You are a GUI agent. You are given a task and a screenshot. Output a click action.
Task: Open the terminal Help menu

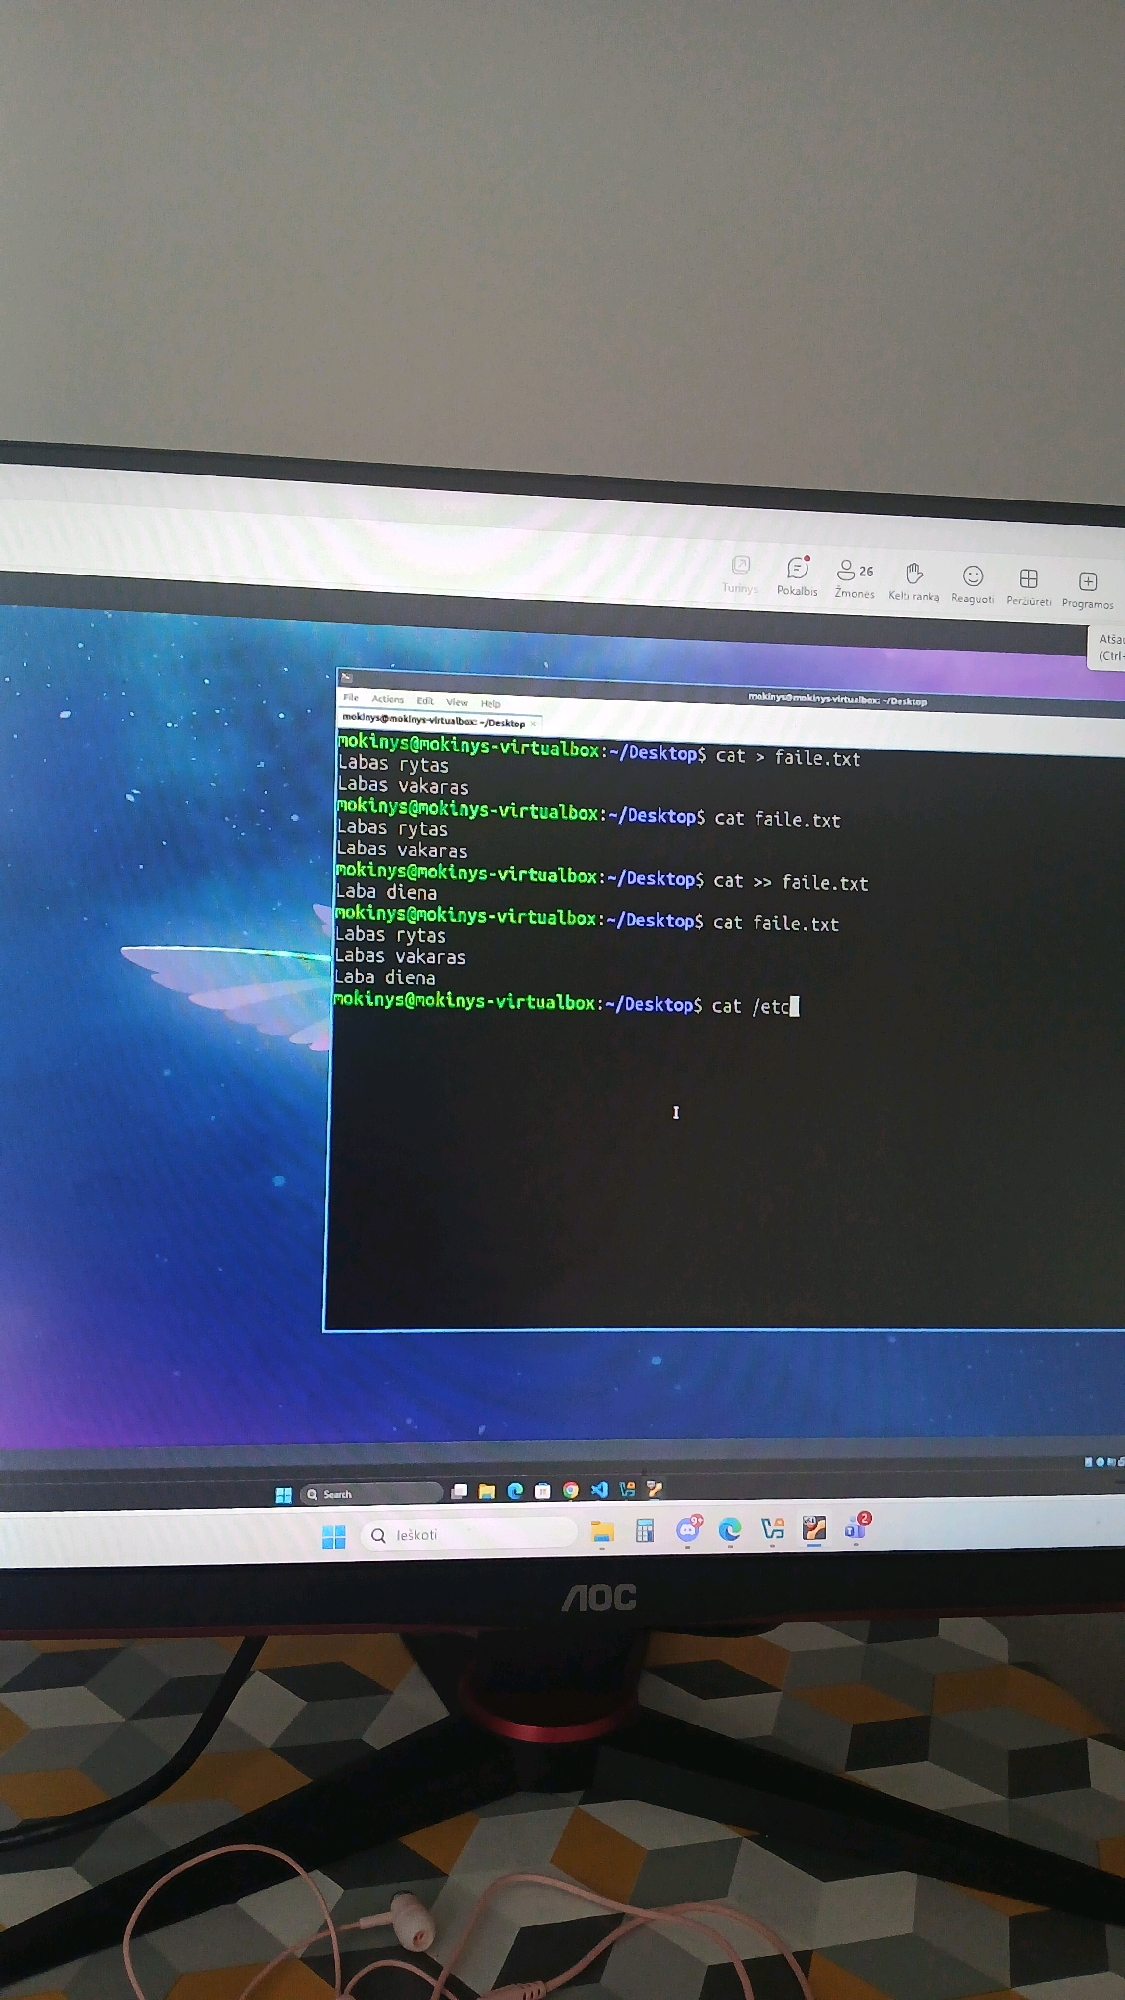(x=490, y=703)
